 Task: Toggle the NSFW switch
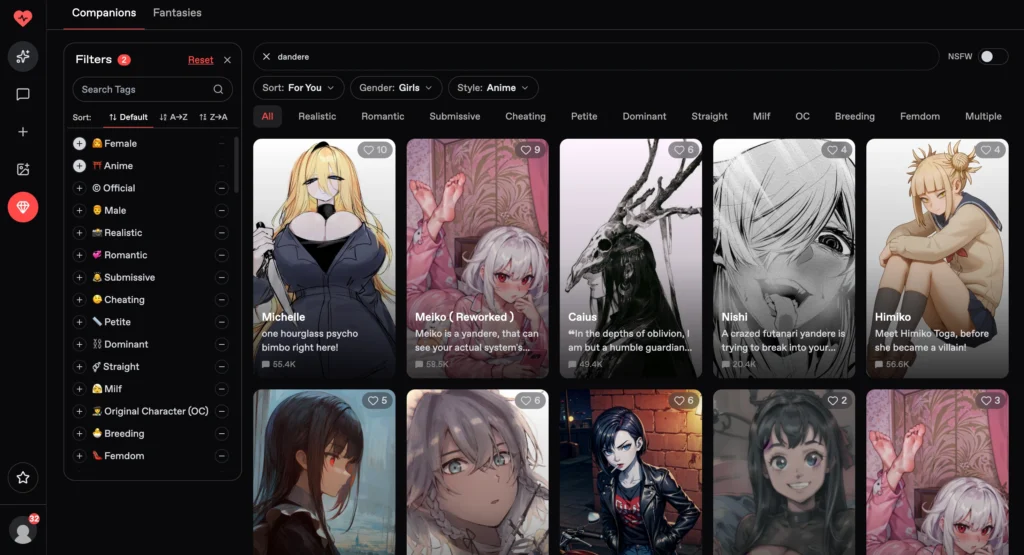(x=992, y=57)
